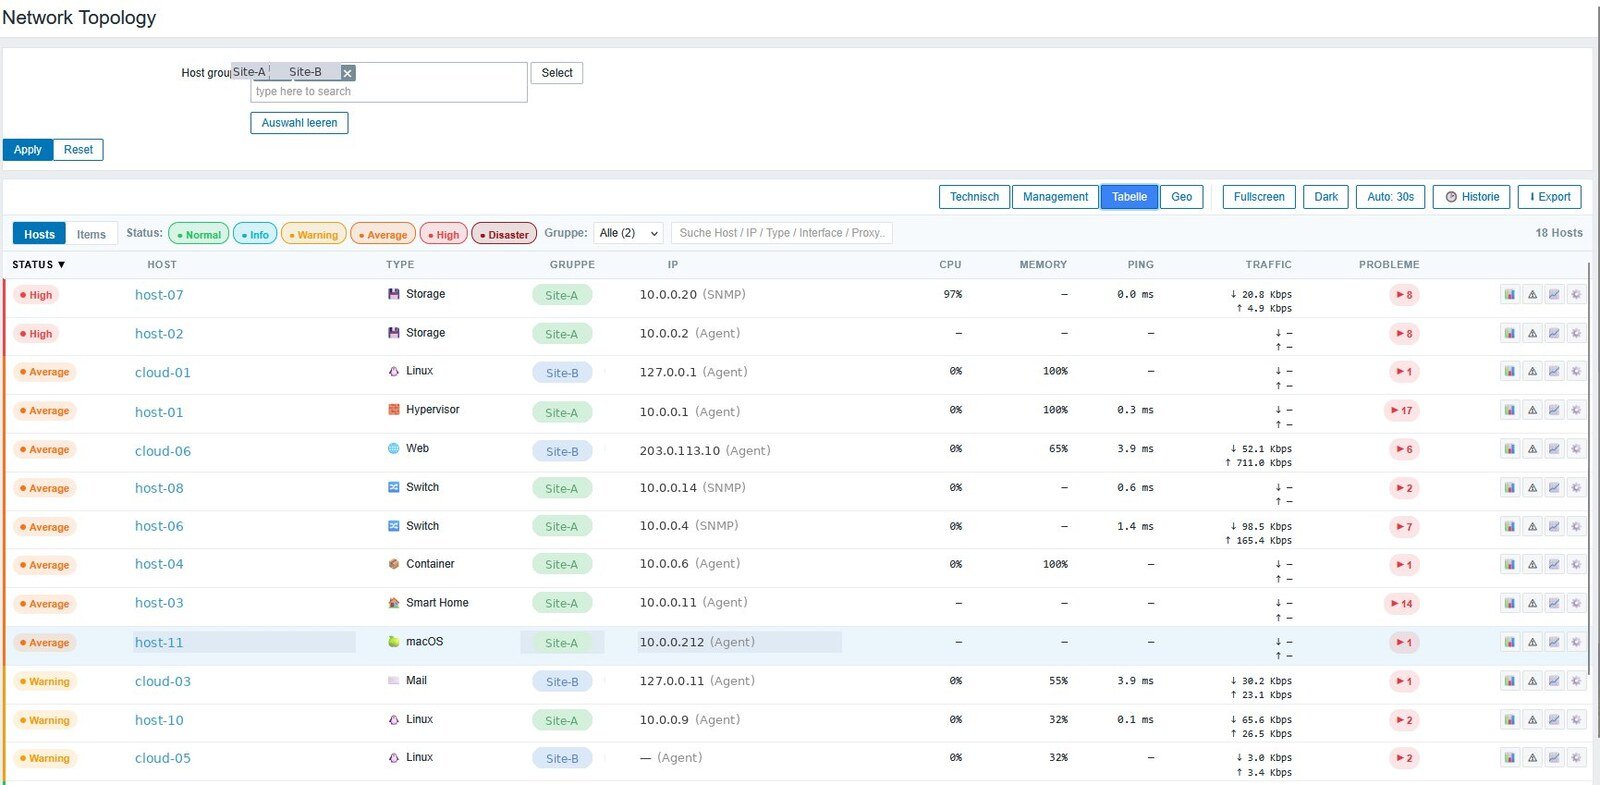This screenshot has width=1600, height=785.
Task: Click warning triangle icon for cloud-01
Action: coord(1532,371)
